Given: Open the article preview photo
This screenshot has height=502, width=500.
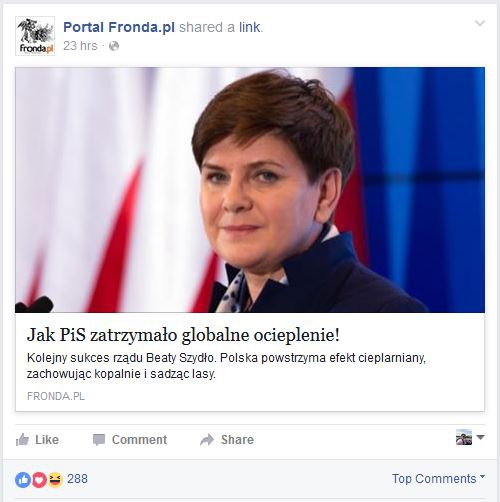Looking at the screenshot, I should tap(250, 190).
